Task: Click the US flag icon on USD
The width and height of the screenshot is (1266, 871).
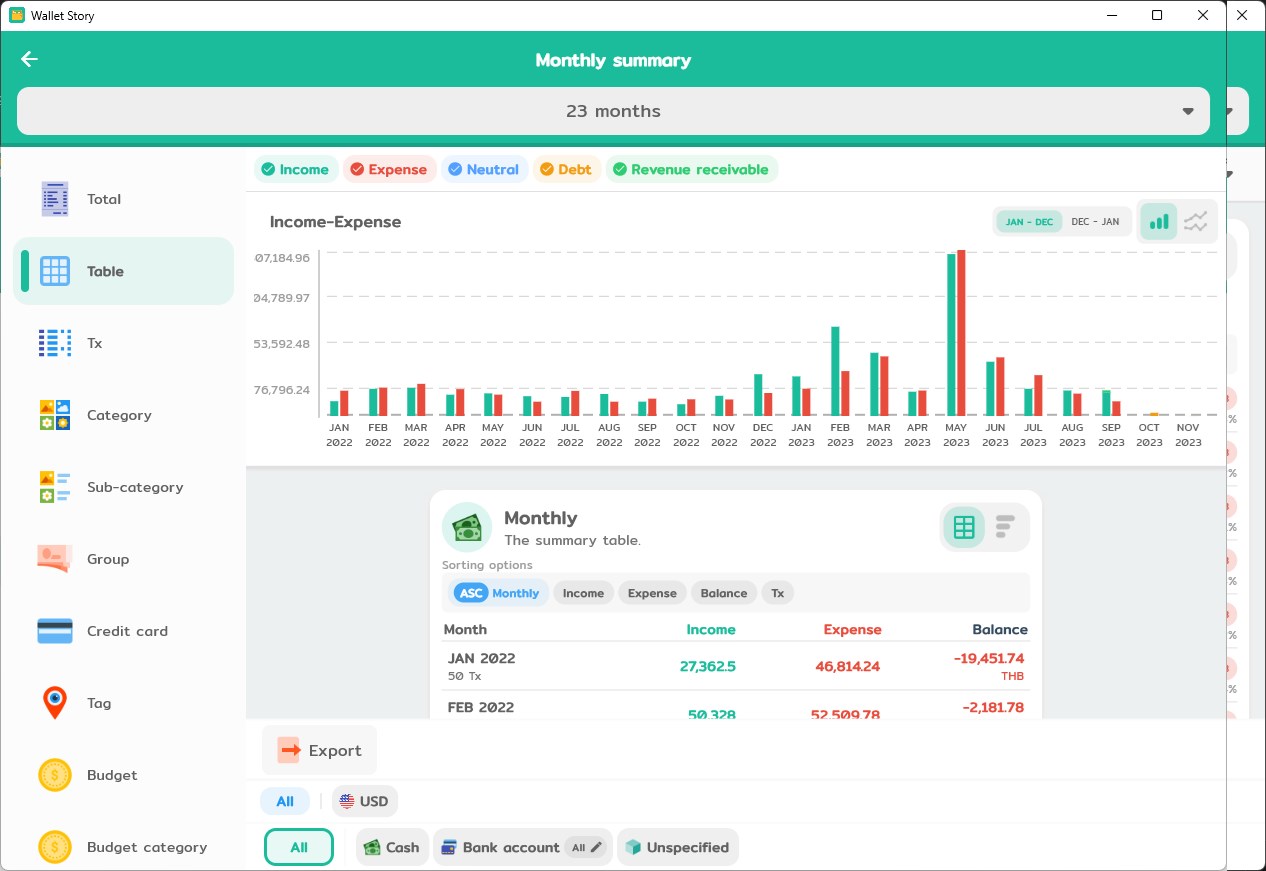Action: [x=347, y=801]
